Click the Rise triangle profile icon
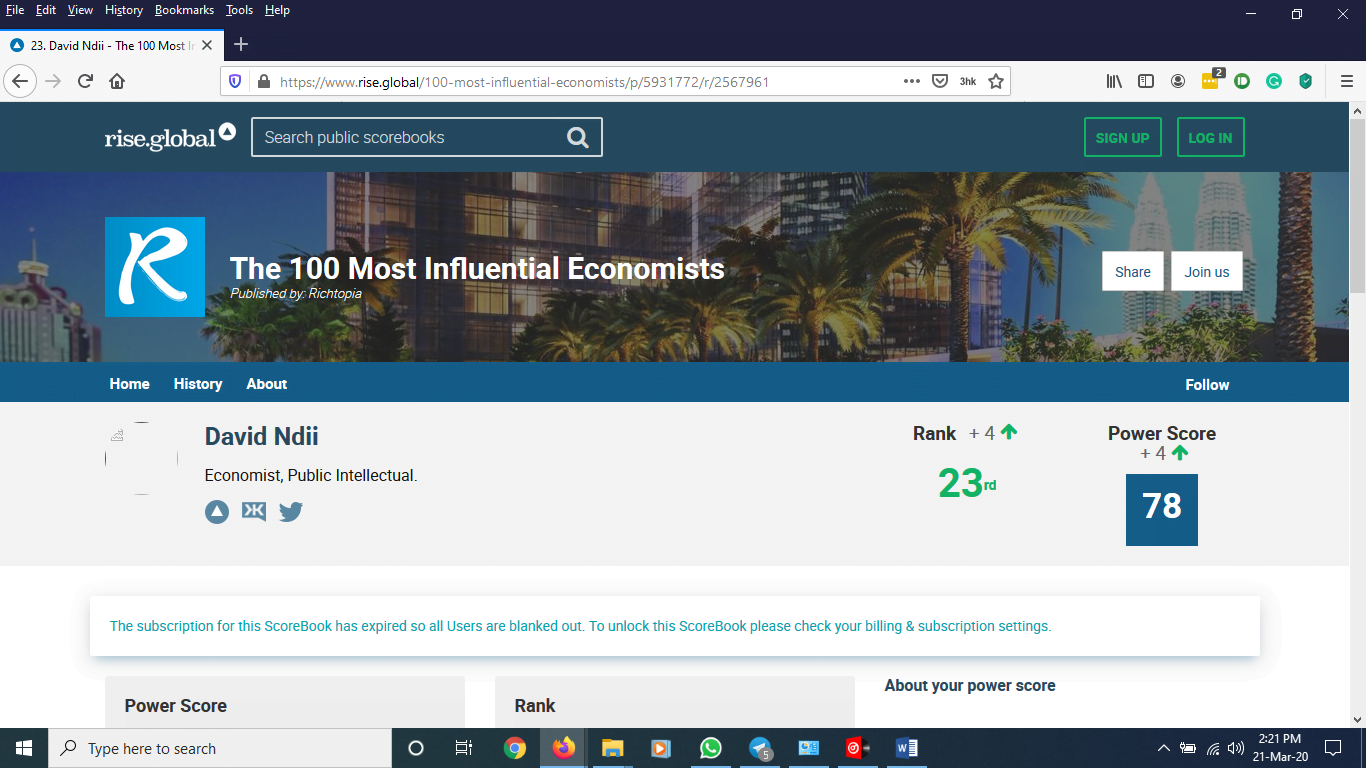This screenshot has height=768, width=1366. 217,512
